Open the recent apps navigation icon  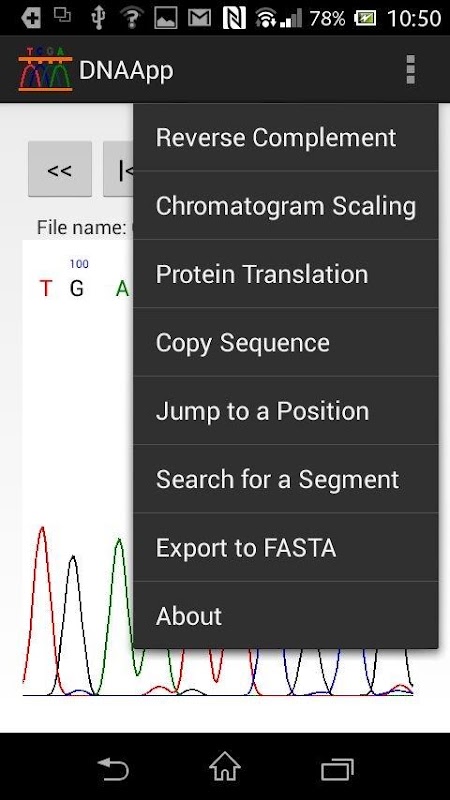click(x=337, y=768)
